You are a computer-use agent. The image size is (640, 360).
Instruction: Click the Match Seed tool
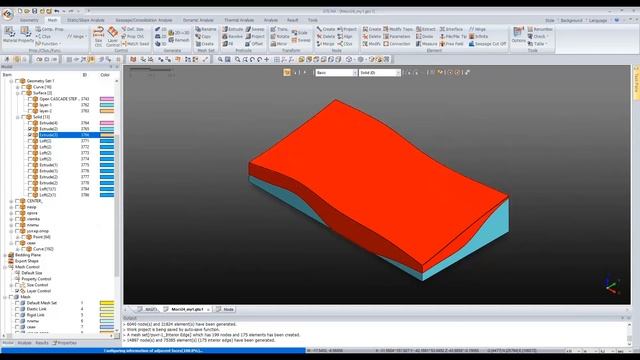click(136, 44)
